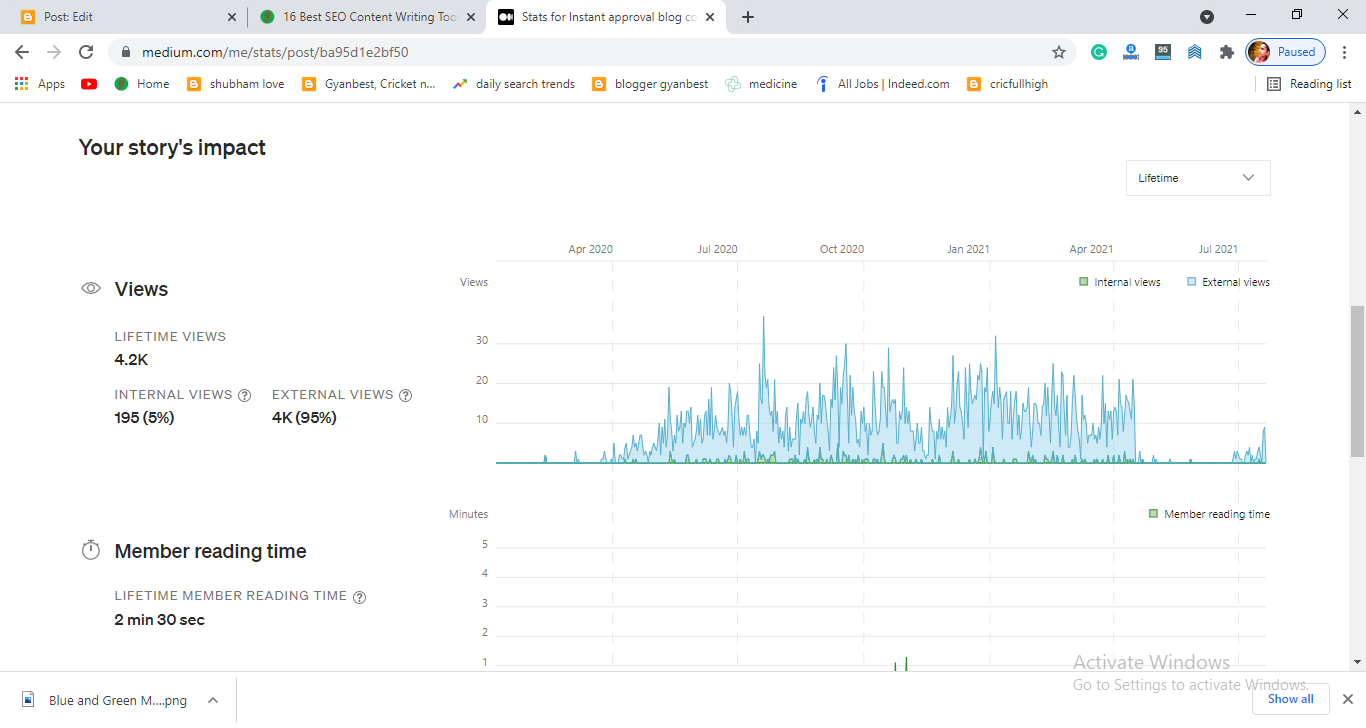Reload the Medium stats page
The width and height of the screenshot is (1366, 728).
coord(86,52)
